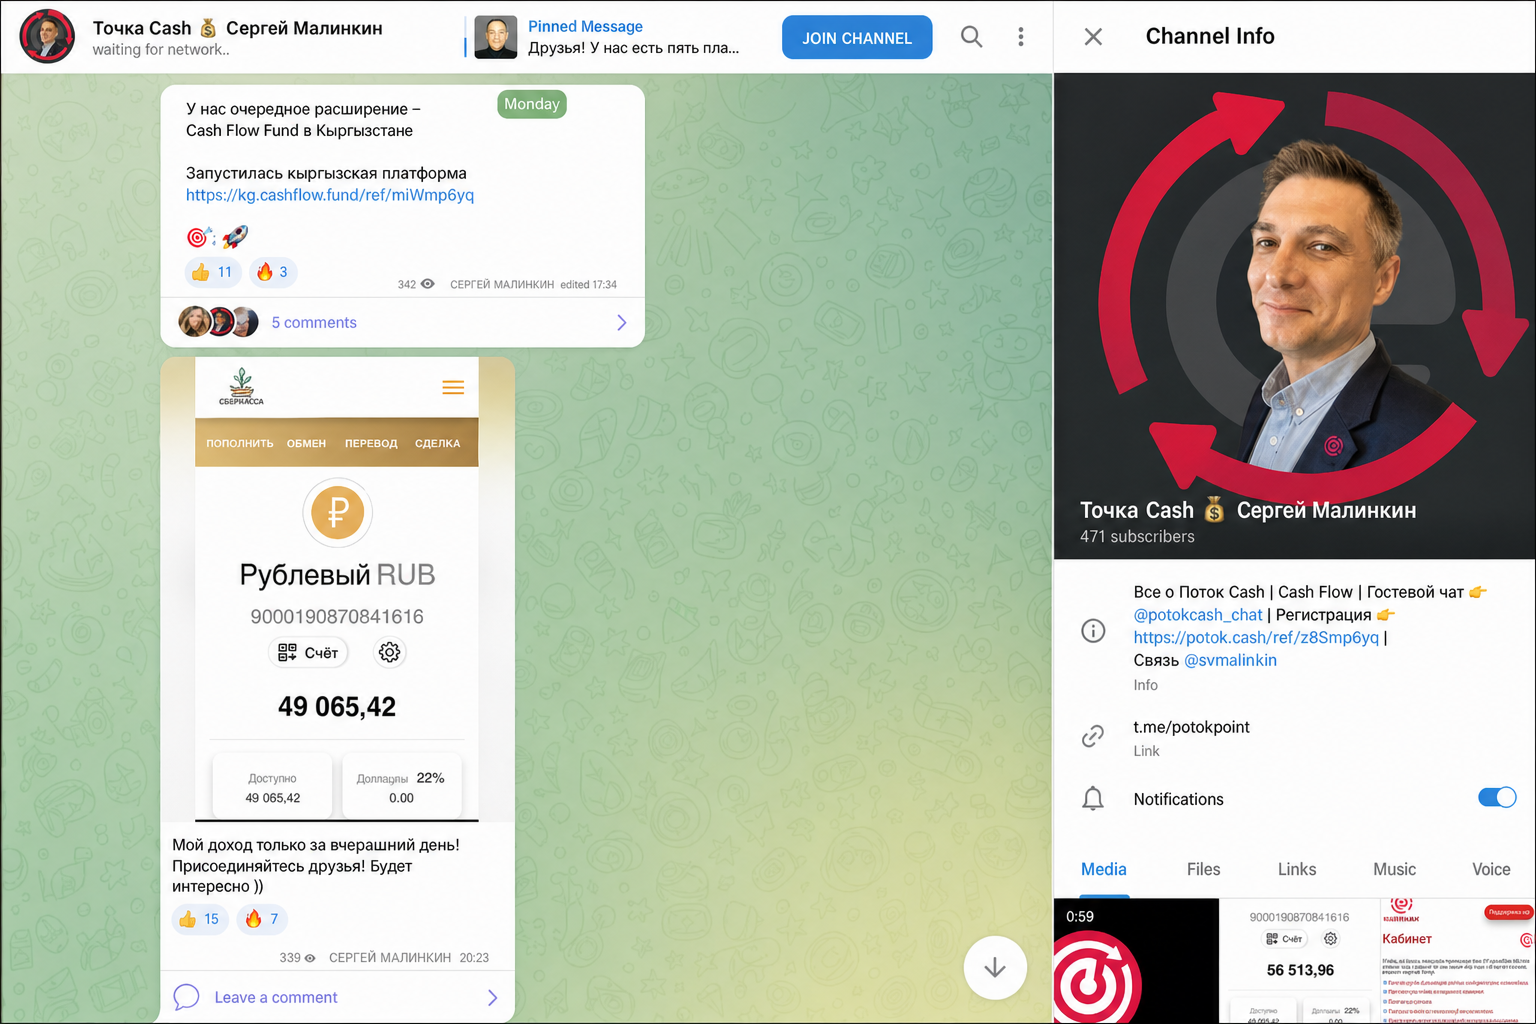The height and width of the screenshot is (1024, 1536).
Task: Select the Media tab
Action: (1104, 869)
